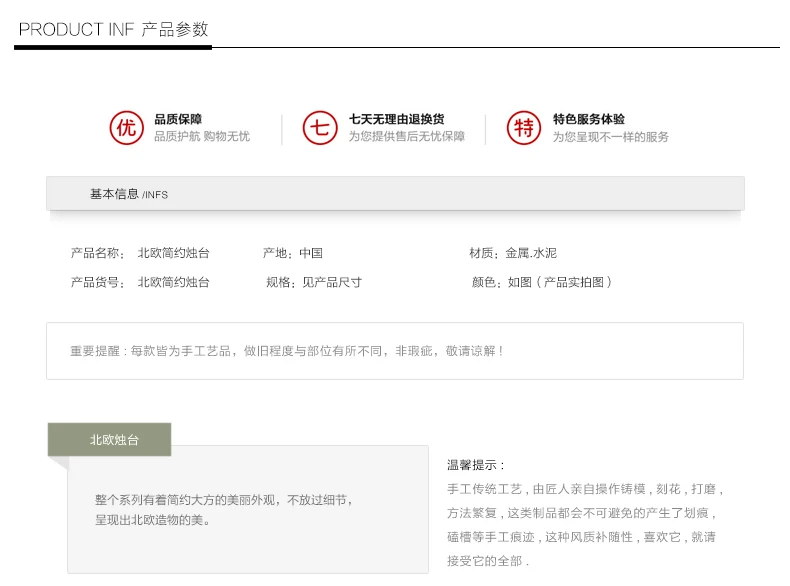This screenshot has height=586, width=790.
Task: Click the 整个系列有着简约大方 description line
Action: (x=224, y=500)
